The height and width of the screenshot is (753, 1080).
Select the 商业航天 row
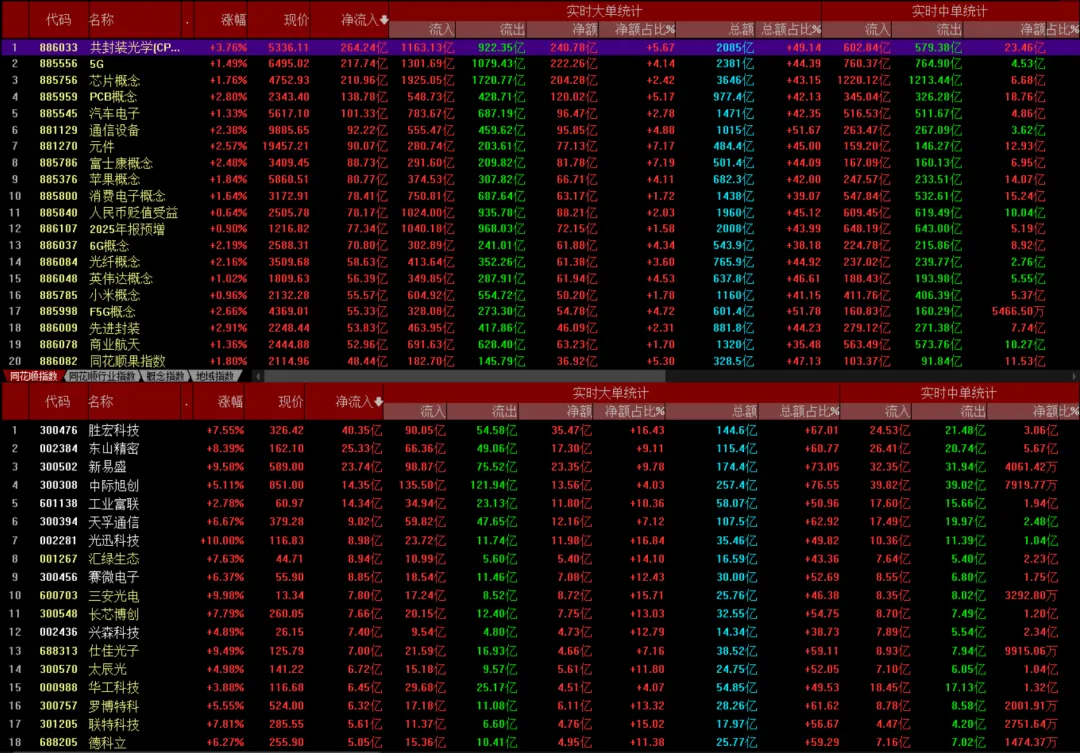pyautogui.click(x=540, y=344)
